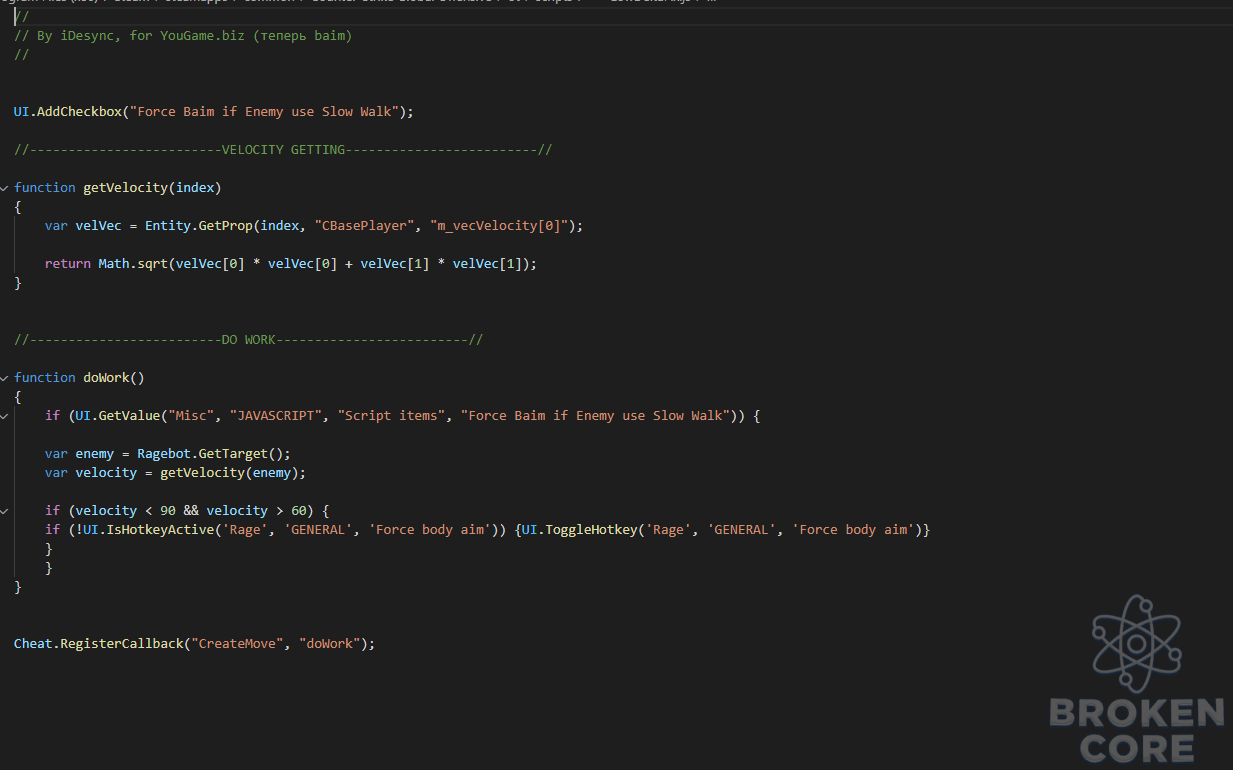Click the "CreateMove" string
The height and width of the screenshot is (770, 1233).
[x=237, y=644]
